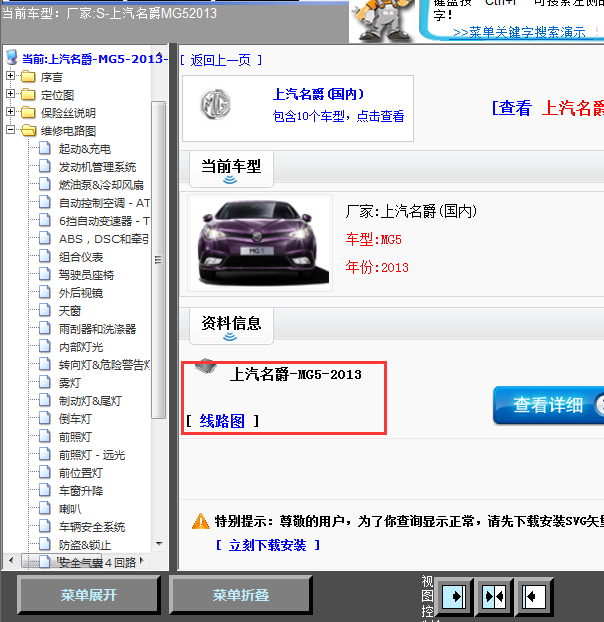Open 菜单关键字搜索演示 link
This screenshot has width=604, height=622.
point(519,32)
